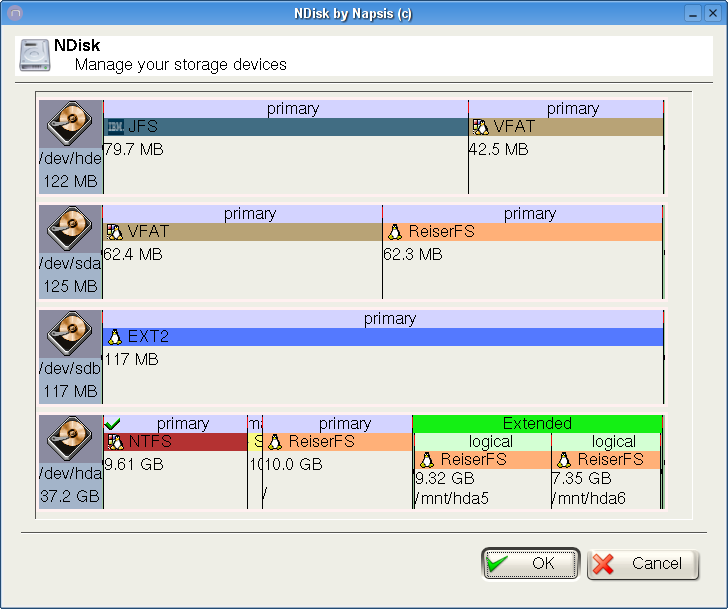Image resolution: width=728 pixels, height=609 pixels.
Task: Select the logical partition mounted at /mnt/hda5
Action: 482,460
